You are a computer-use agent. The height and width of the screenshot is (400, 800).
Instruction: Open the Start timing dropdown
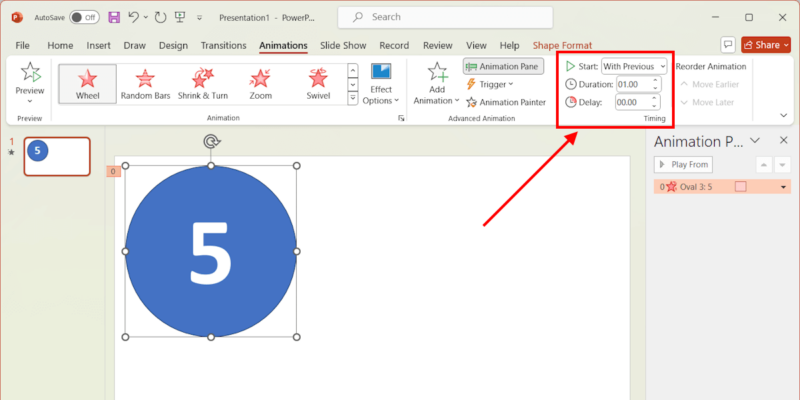click(x=634, y=66)
